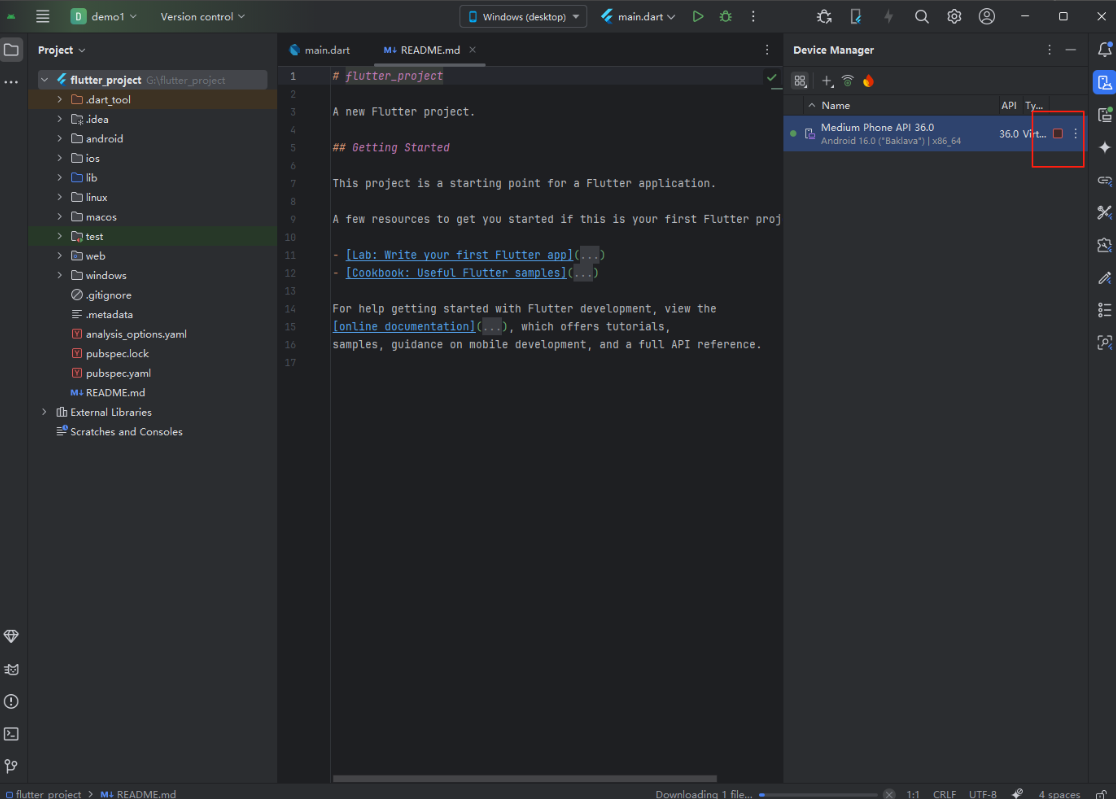Image resolution: width=1116 pixels, height=799 pixels.
Task: Toggle the Project tool window folder icon
Action: click(11, 50)
